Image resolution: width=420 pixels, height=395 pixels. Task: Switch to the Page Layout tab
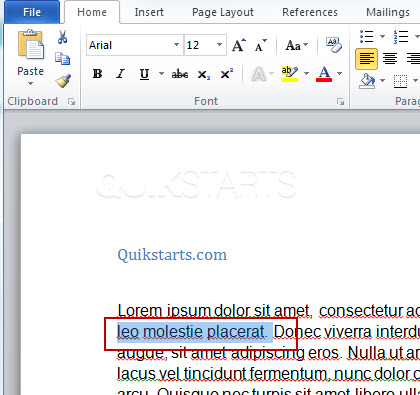point(223,13)
